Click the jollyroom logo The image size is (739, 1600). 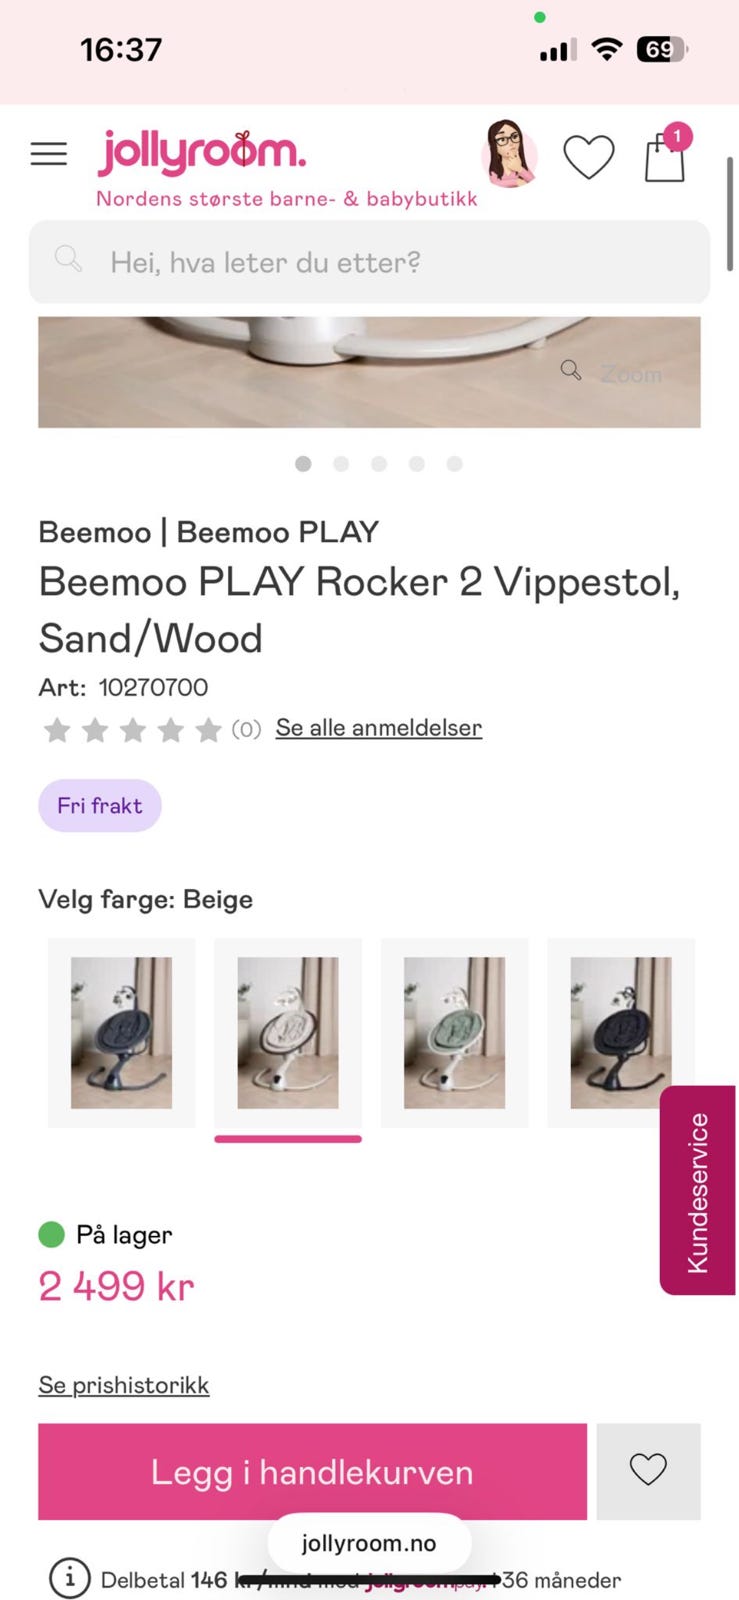(202, 153)
